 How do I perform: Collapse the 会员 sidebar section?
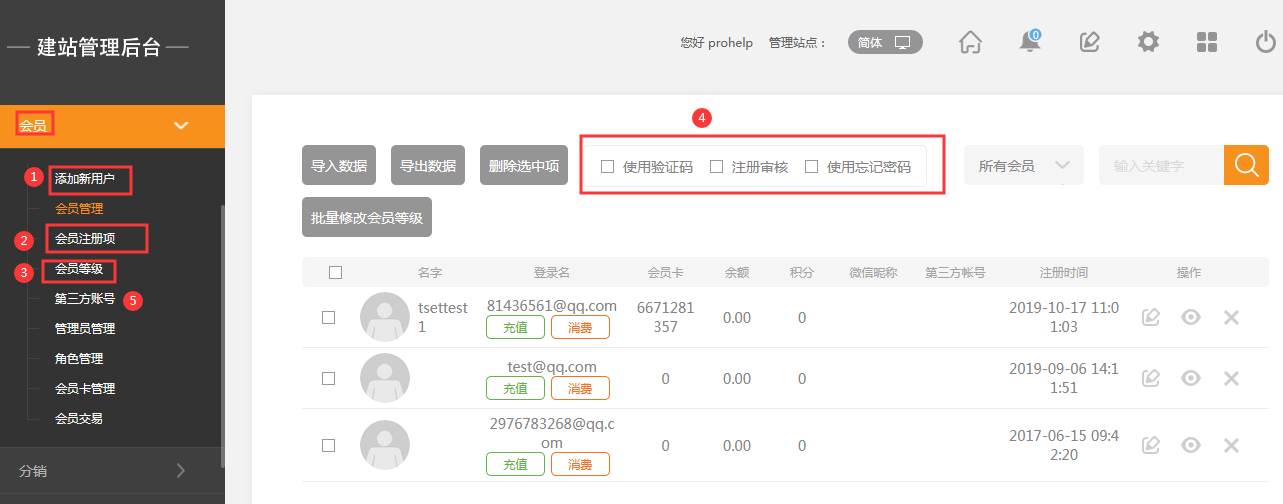[x=181, y=126]
